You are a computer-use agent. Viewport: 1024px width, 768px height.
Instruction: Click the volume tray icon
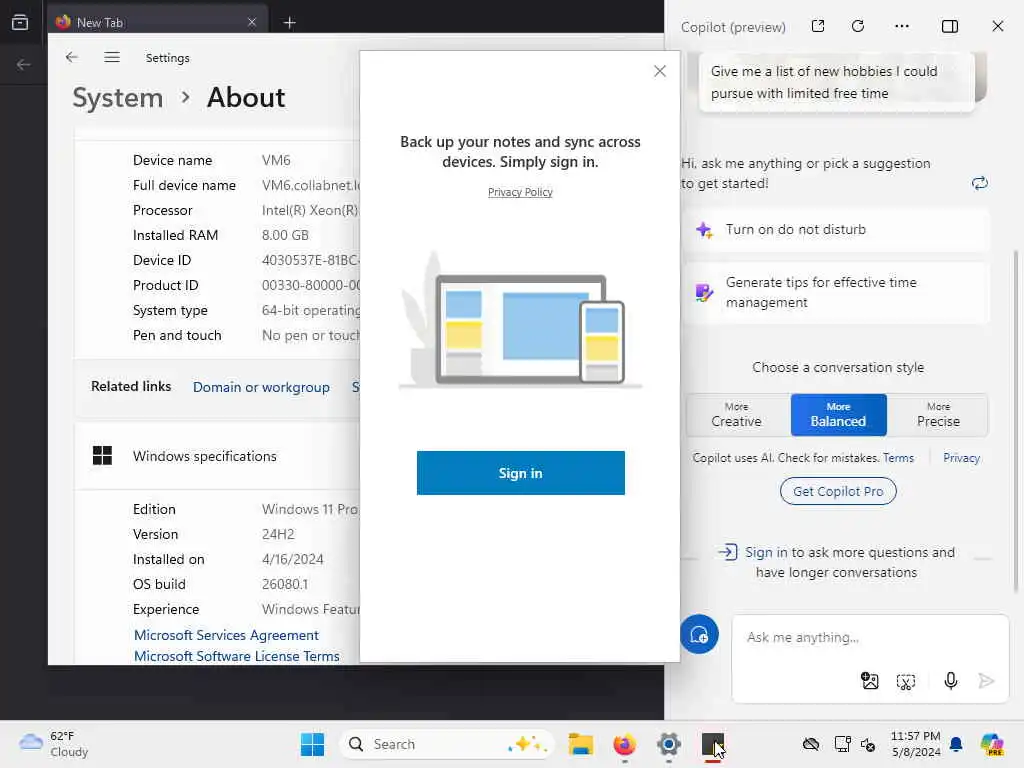(x=868, y=744)
